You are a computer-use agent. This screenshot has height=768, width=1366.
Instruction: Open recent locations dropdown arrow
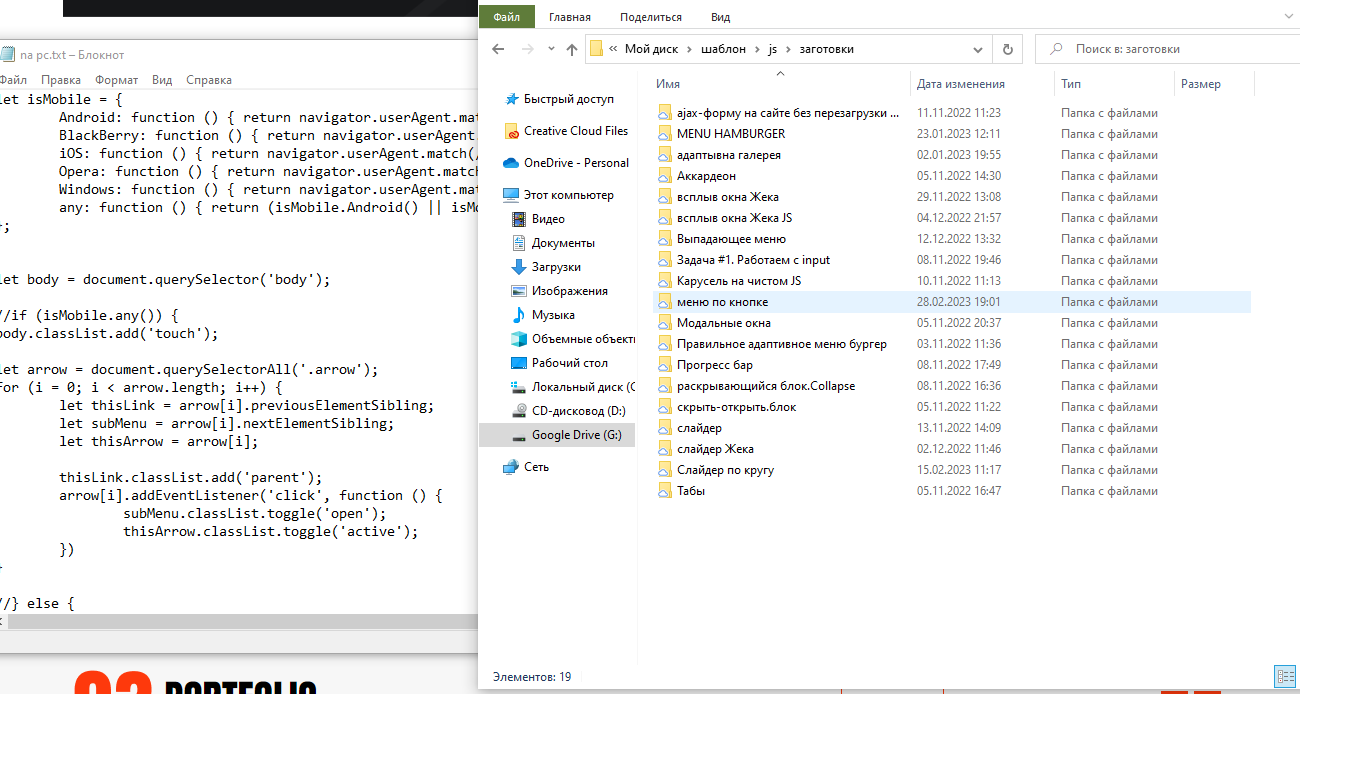(549, 49)
